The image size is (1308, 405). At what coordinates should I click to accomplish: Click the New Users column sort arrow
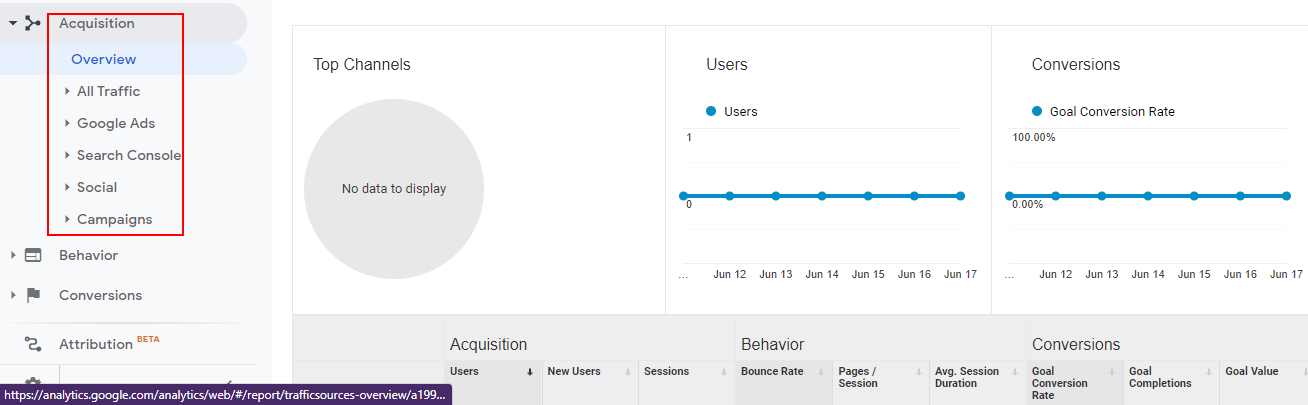pyautogui.click(x=627, y=372)
